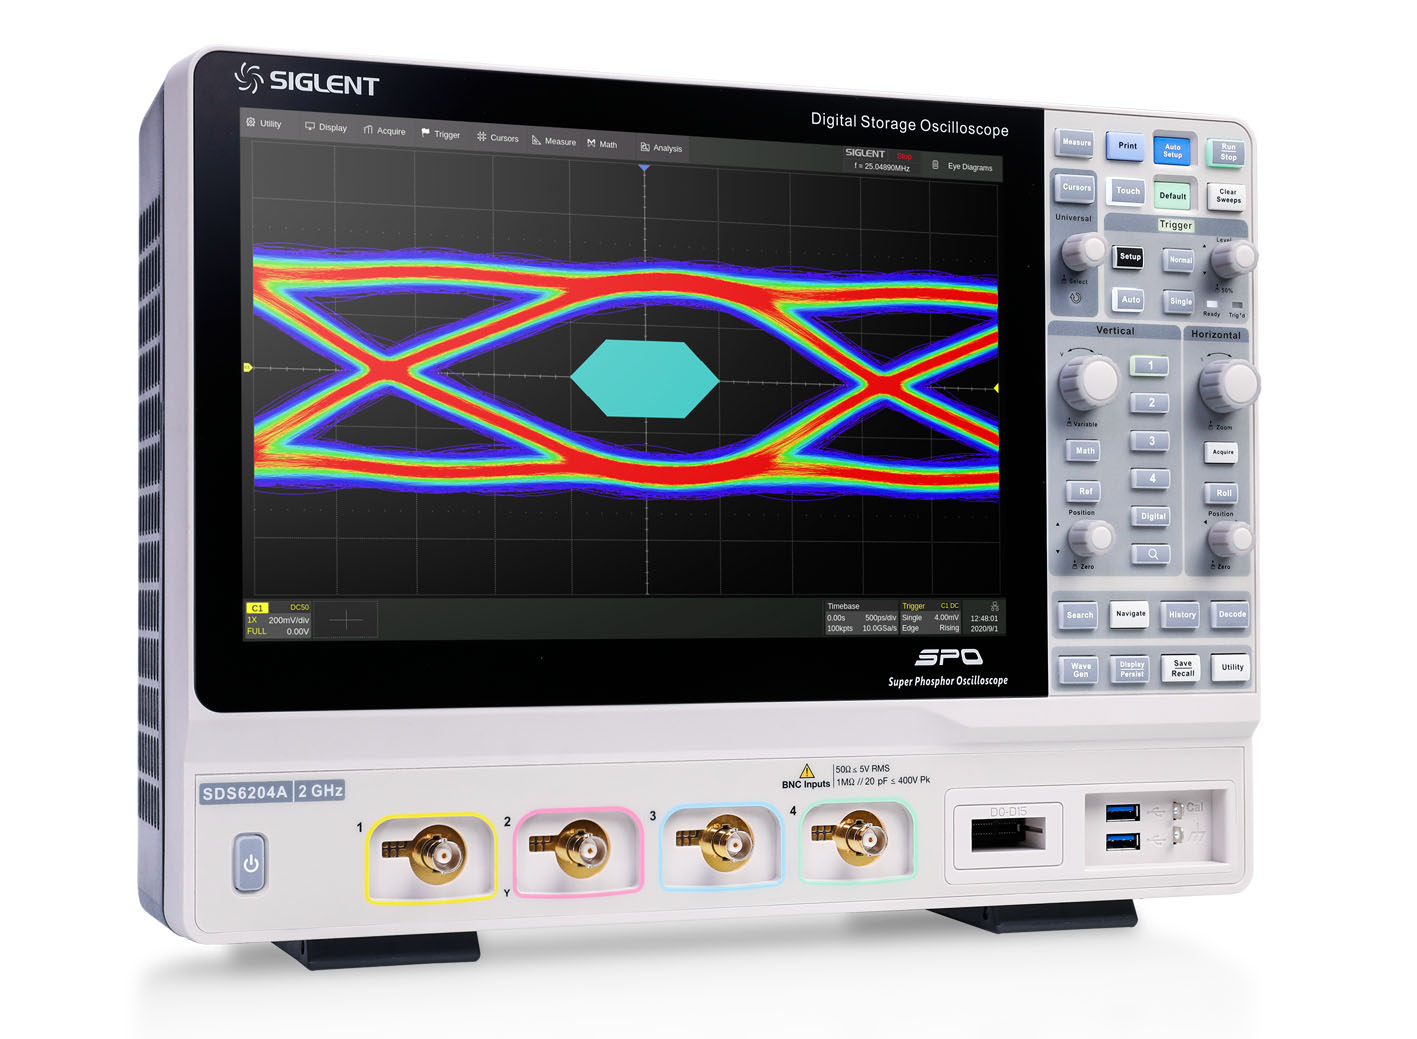Push the Trigger Setup button
The image size is (1417, 1039).
click(1130, 257)
